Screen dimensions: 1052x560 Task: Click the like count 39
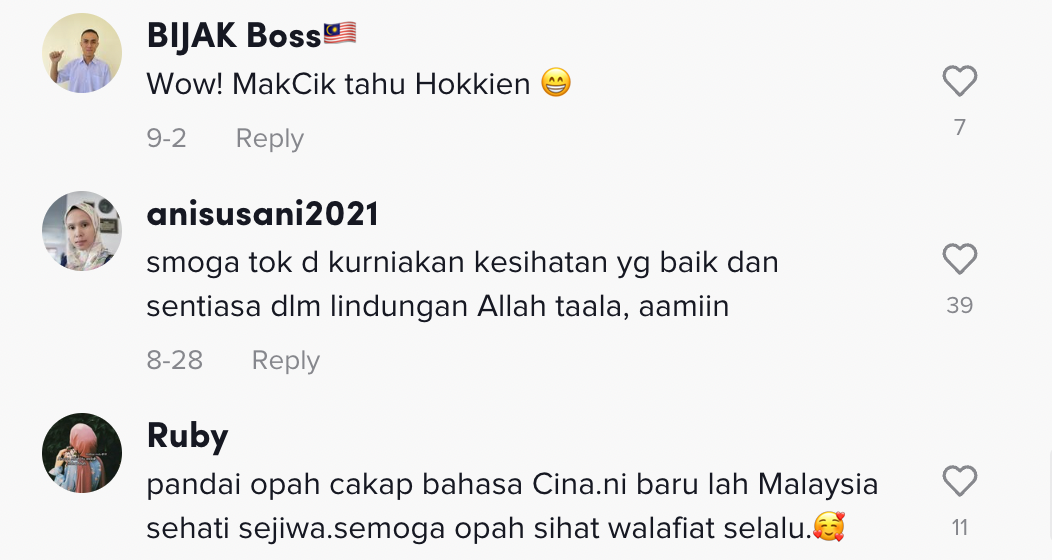[x=959, y=305]
